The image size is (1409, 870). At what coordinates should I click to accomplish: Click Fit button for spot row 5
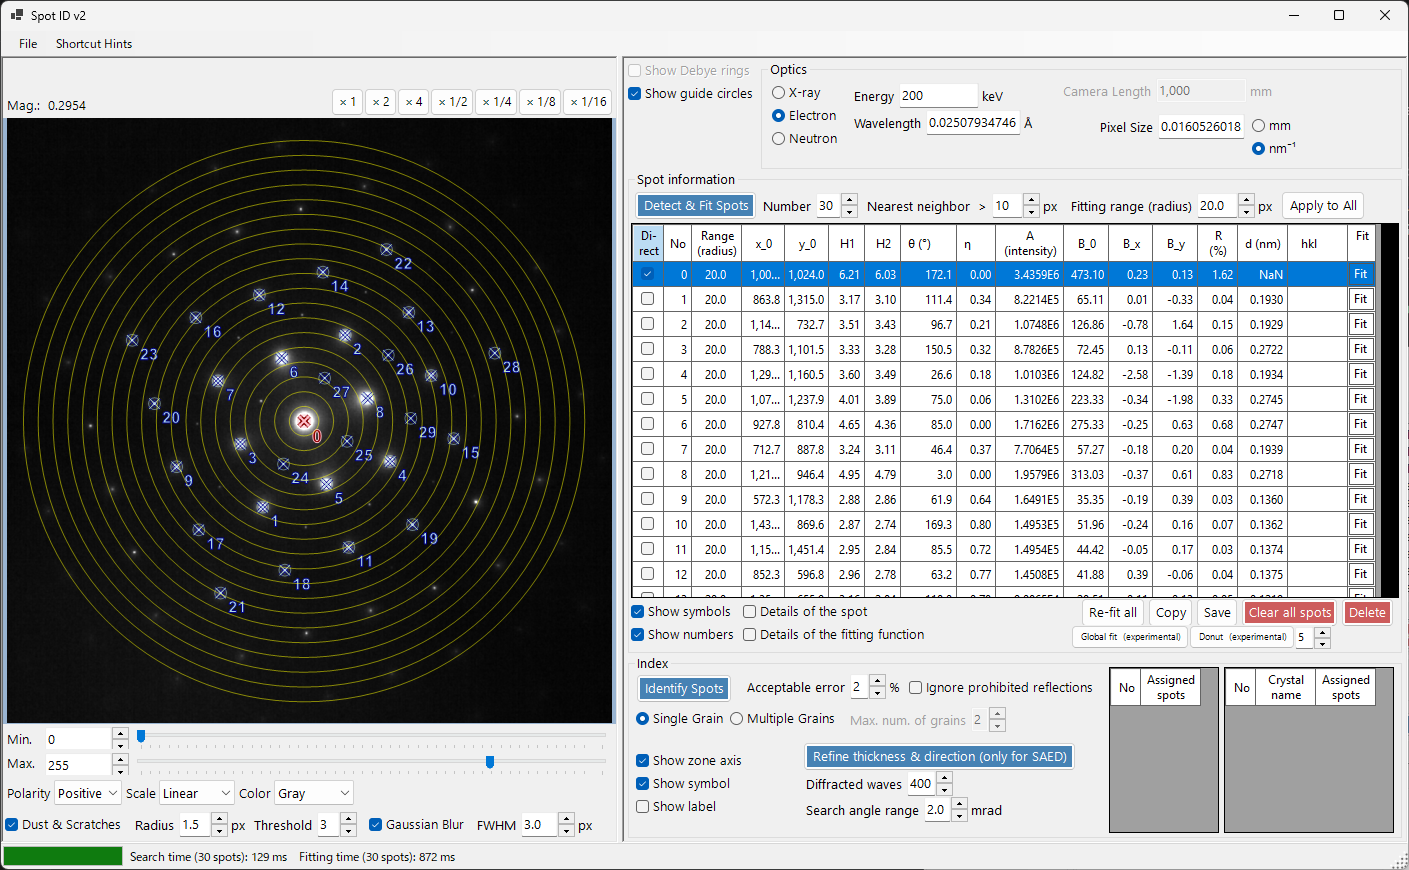(1361, 399)
